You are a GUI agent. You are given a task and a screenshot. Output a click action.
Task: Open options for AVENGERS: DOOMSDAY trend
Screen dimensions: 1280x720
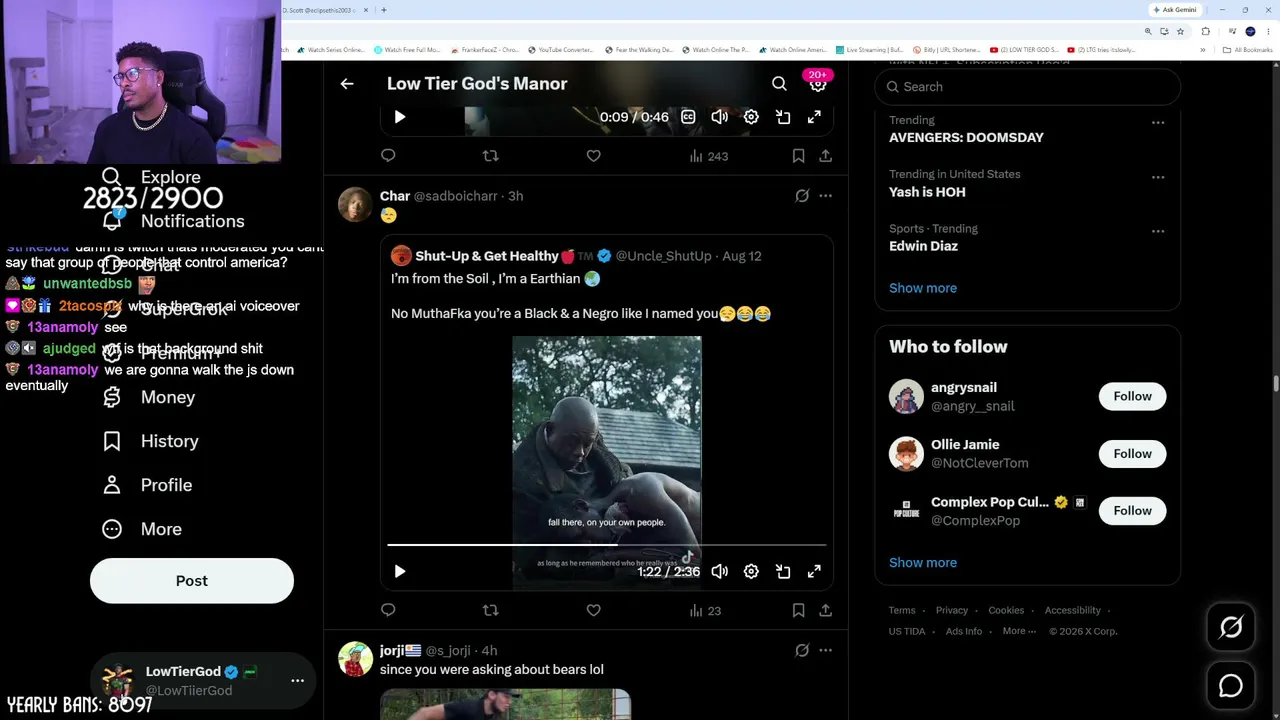click(1158, 123)
